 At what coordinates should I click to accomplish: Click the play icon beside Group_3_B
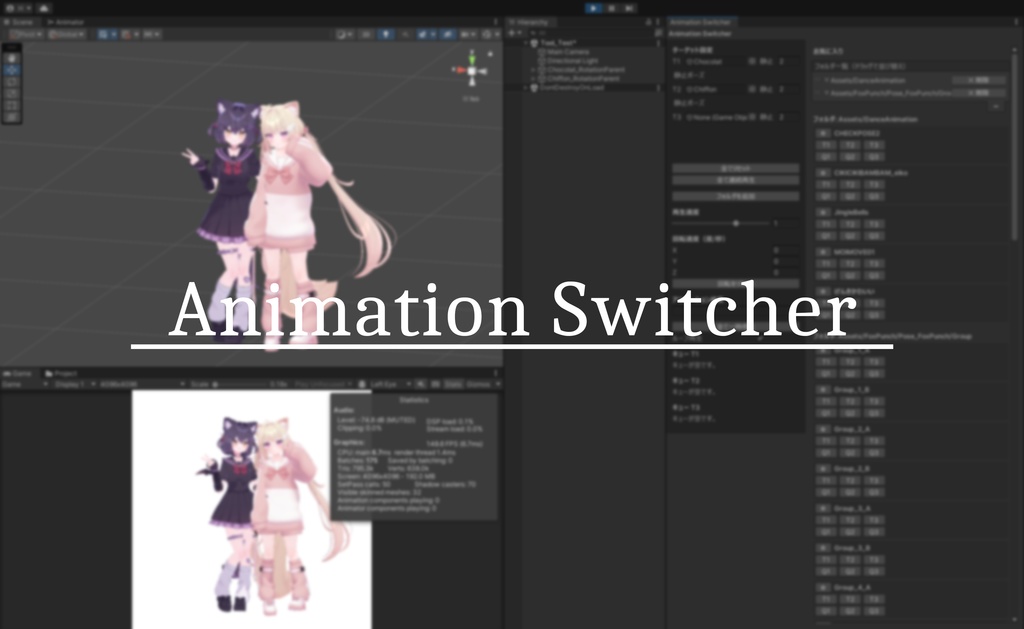coord(823,548)
